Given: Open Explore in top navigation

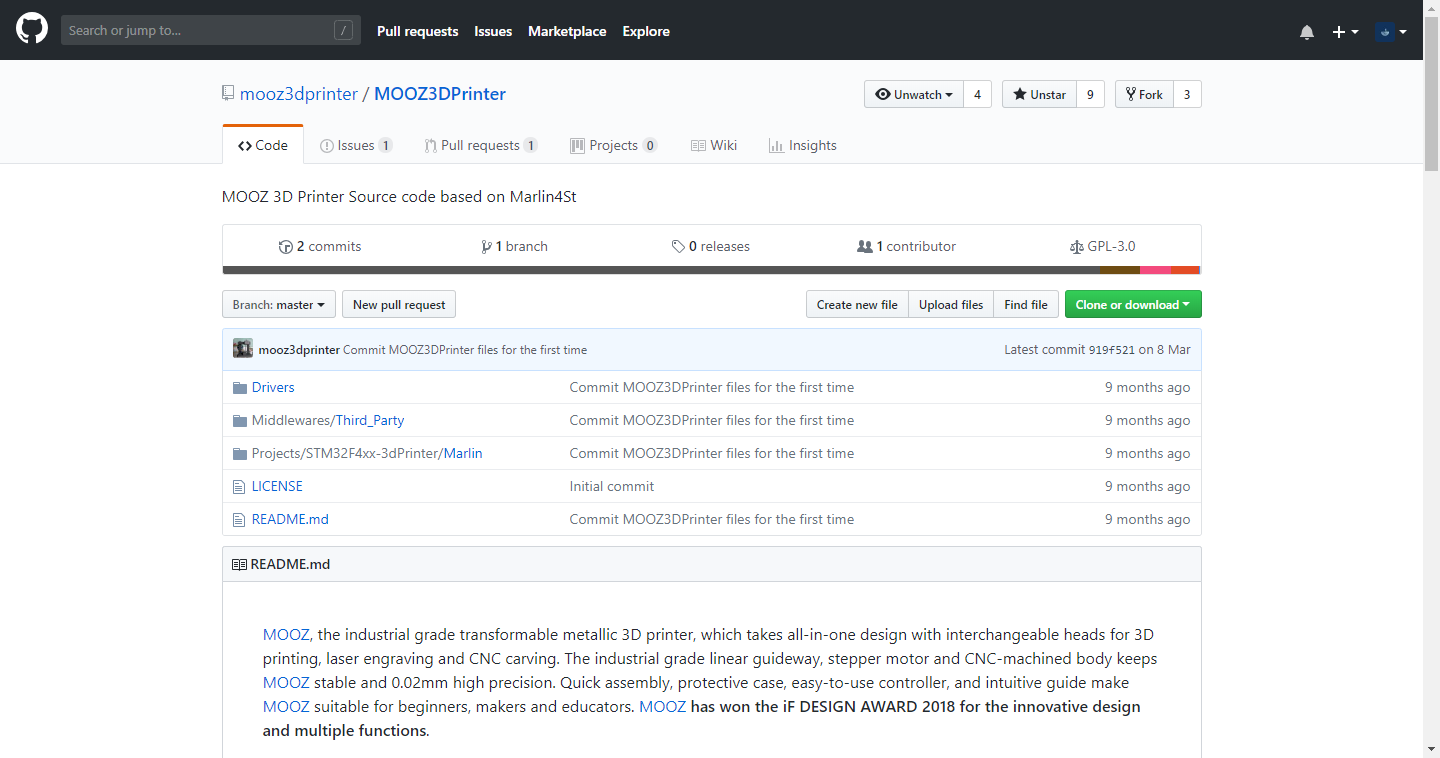Looking at the screenshot, I should point(646,31).
